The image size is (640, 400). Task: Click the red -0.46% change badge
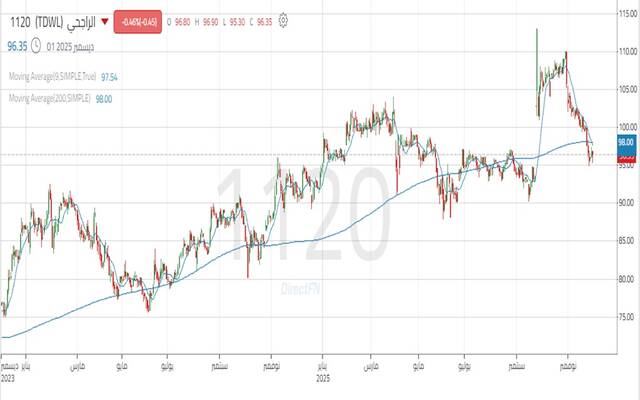tap(138, 20)
